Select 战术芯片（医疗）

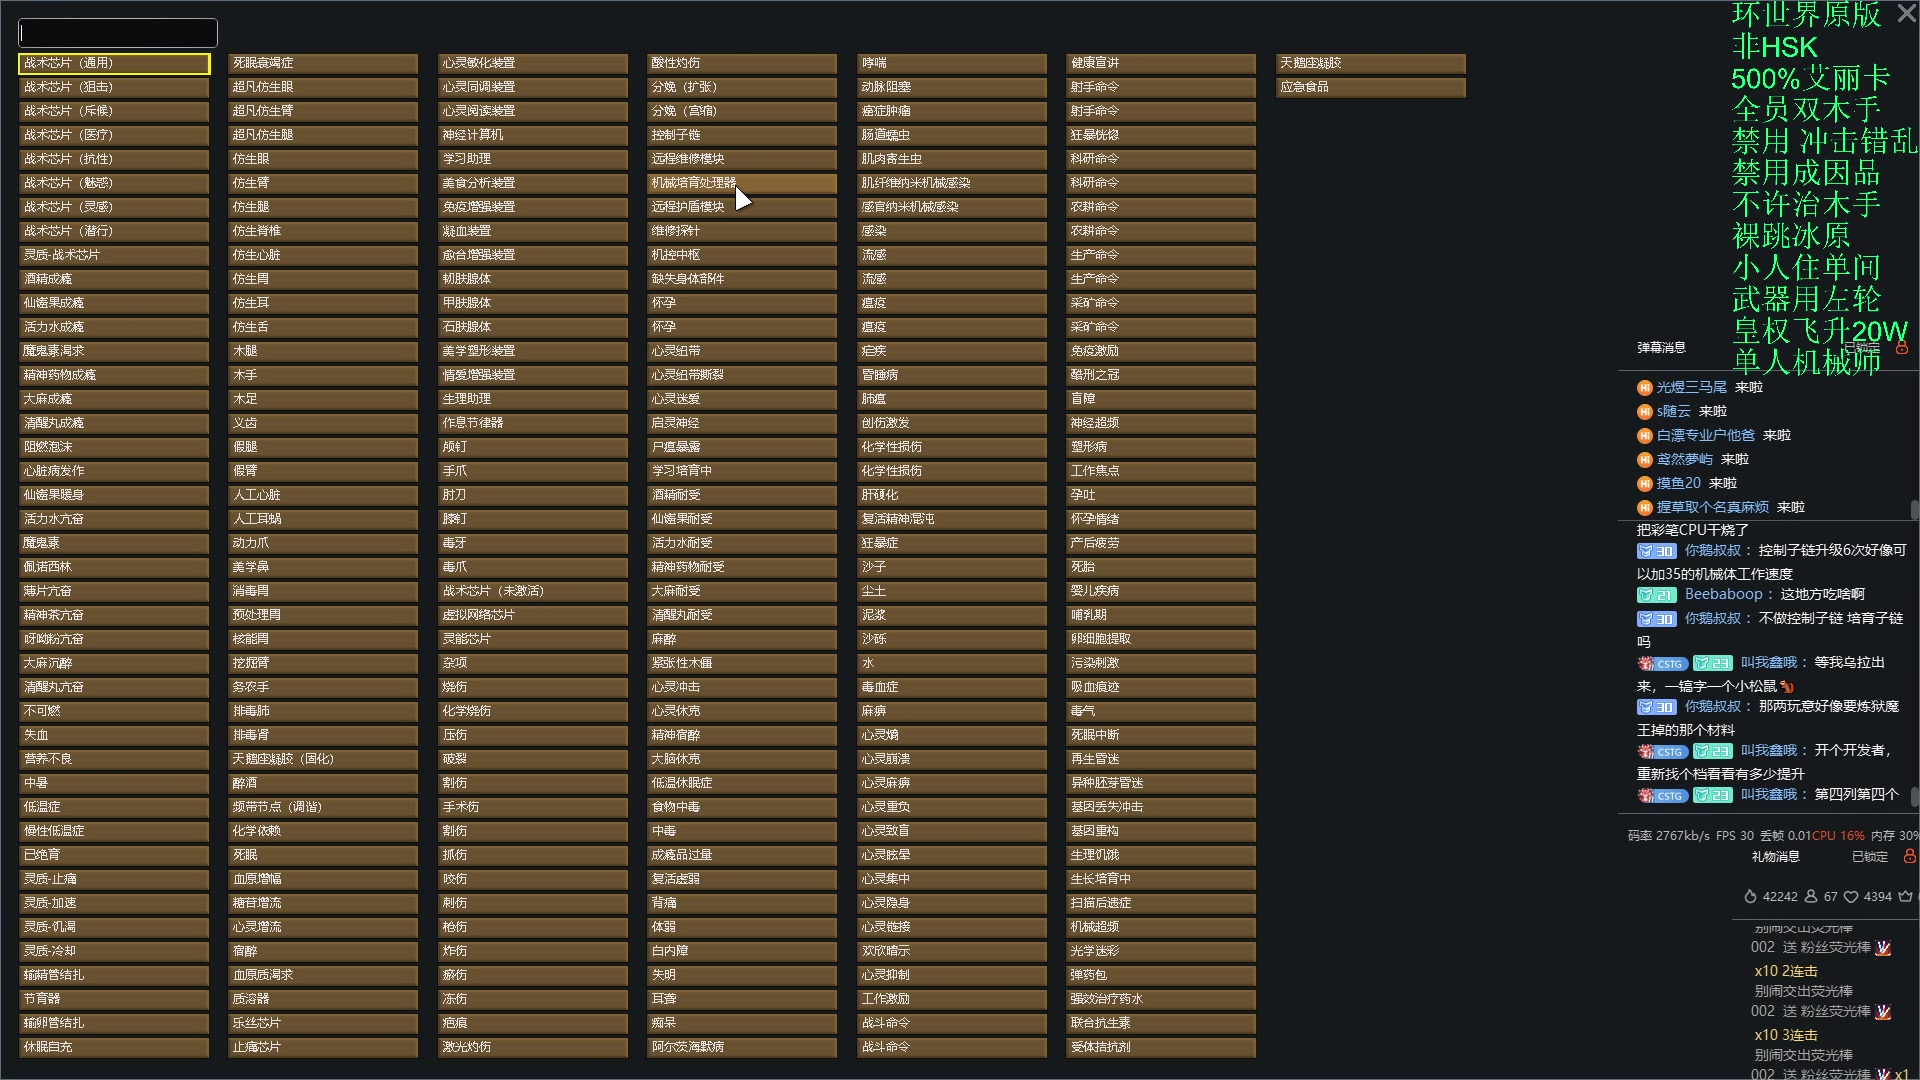coord(114,135)
